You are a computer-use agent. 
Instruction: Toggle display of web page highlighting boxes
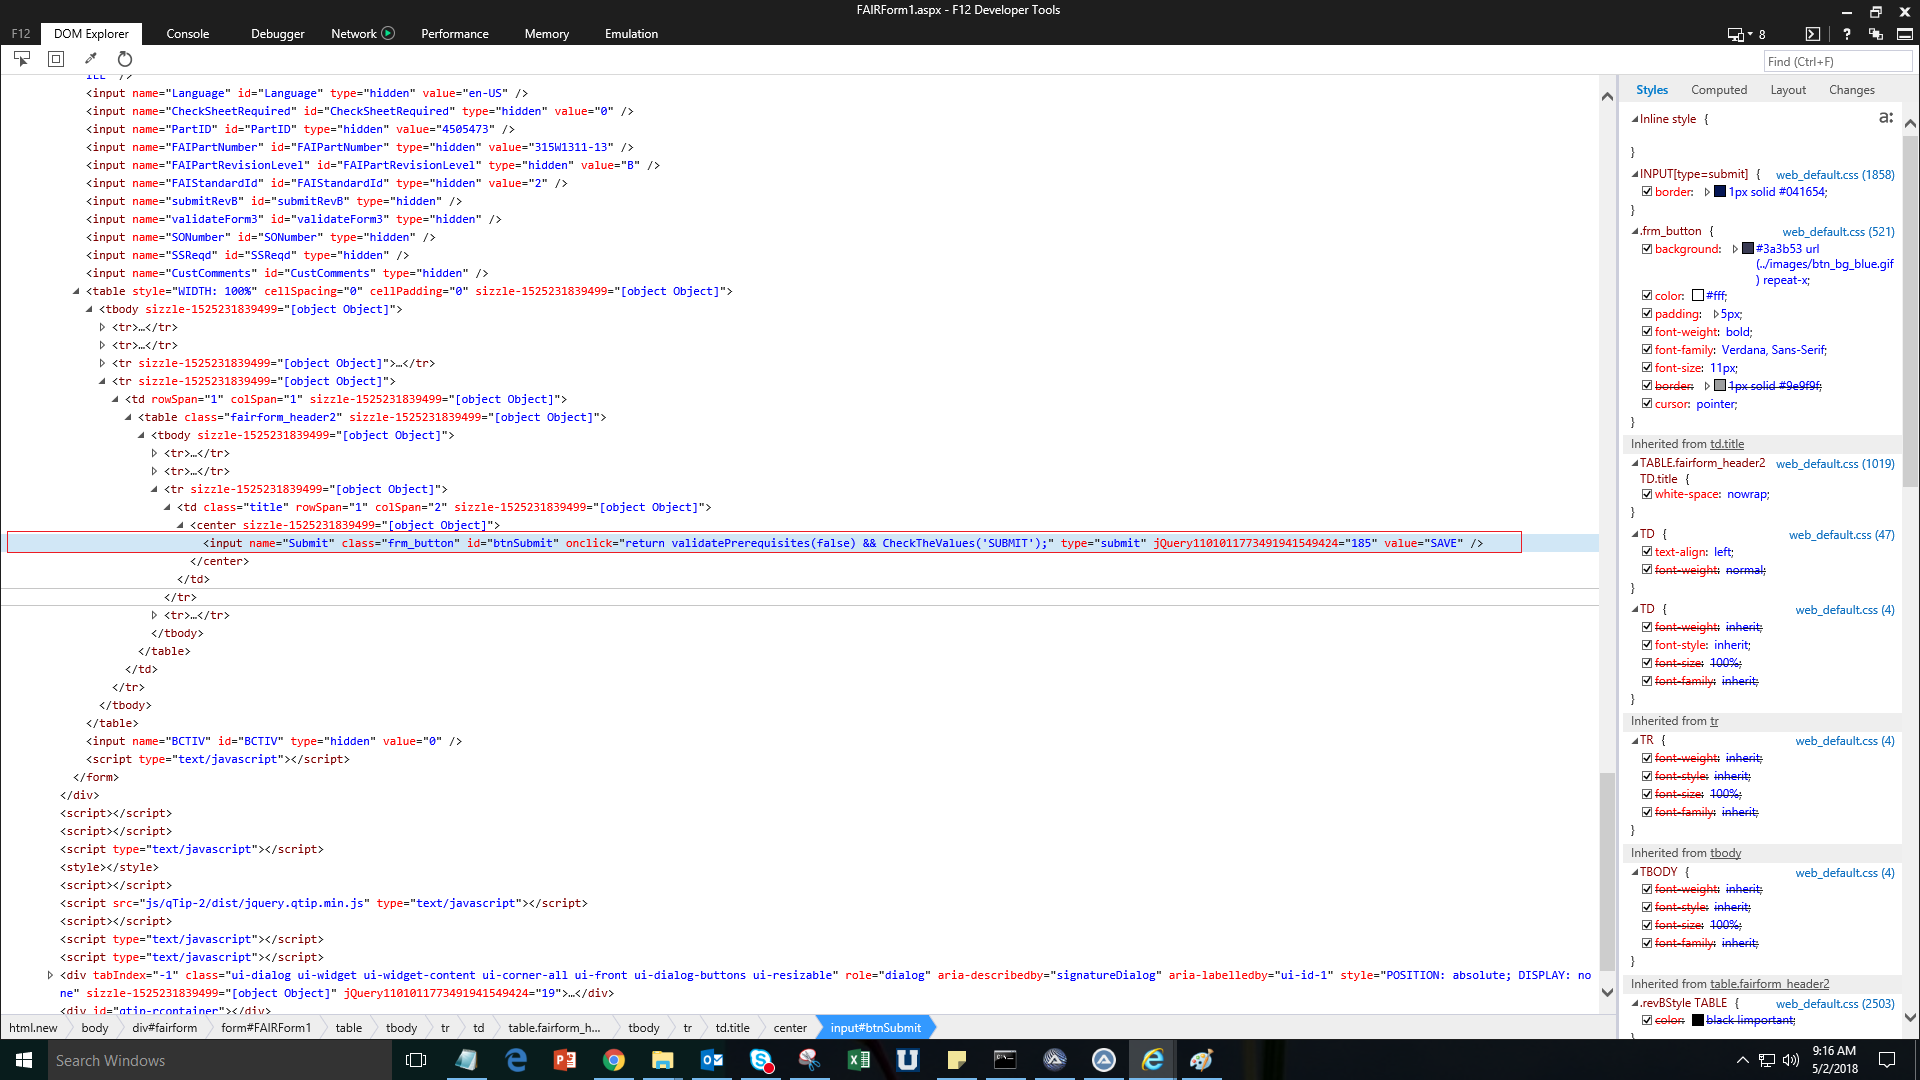click(x=56, y=59)
